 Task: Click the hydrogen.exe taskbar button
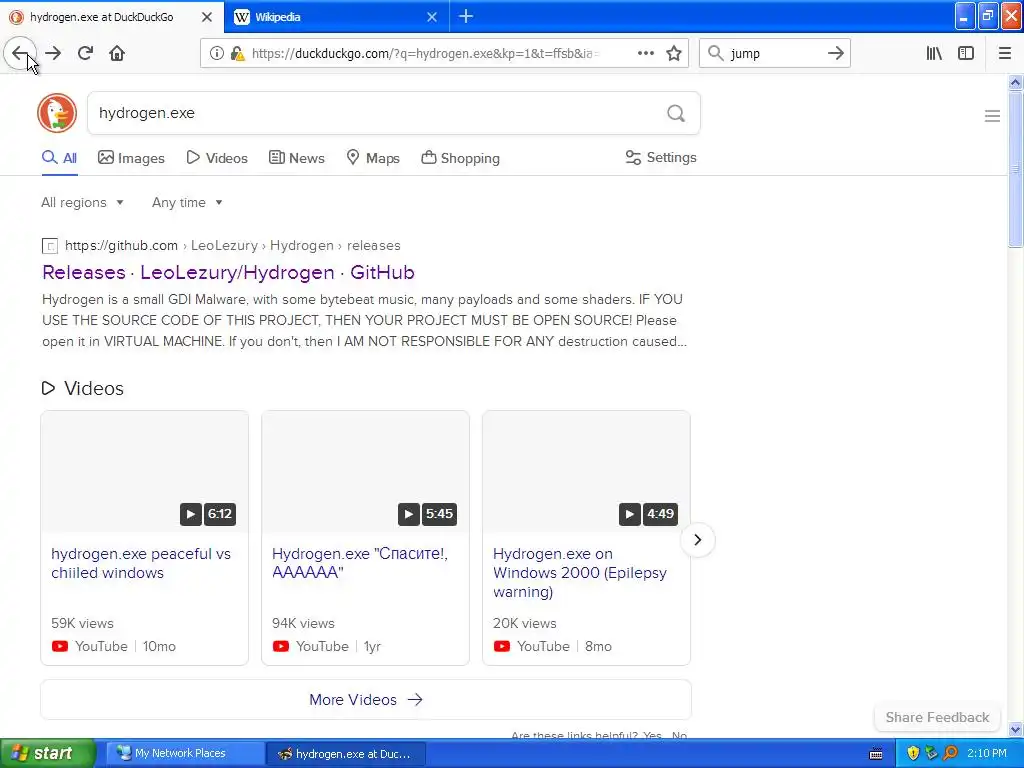(346, 754)
